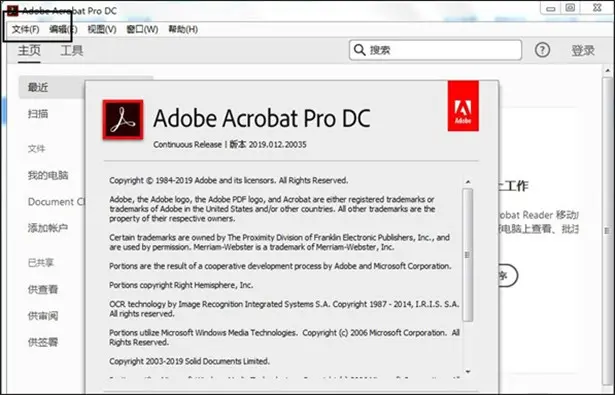615x395 pixels.
Task: Click 添加帐户 in the sidebar
Action: tap(48, 228)
